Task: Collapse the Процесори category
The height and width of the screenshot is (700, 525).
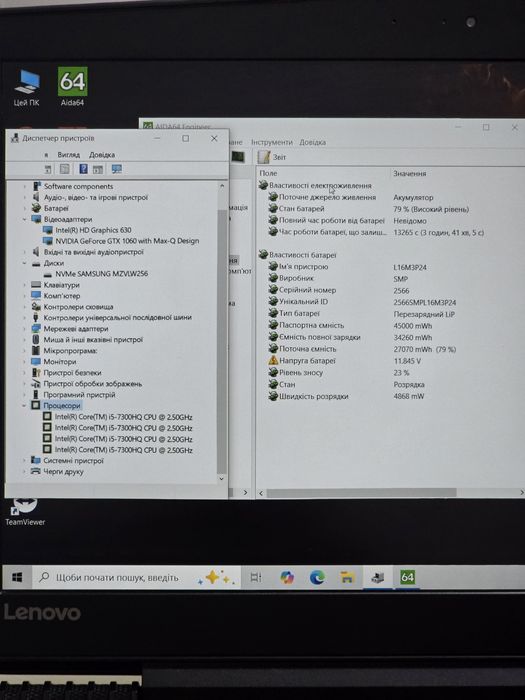Action: pyautogui.click(x=25, y=406)
